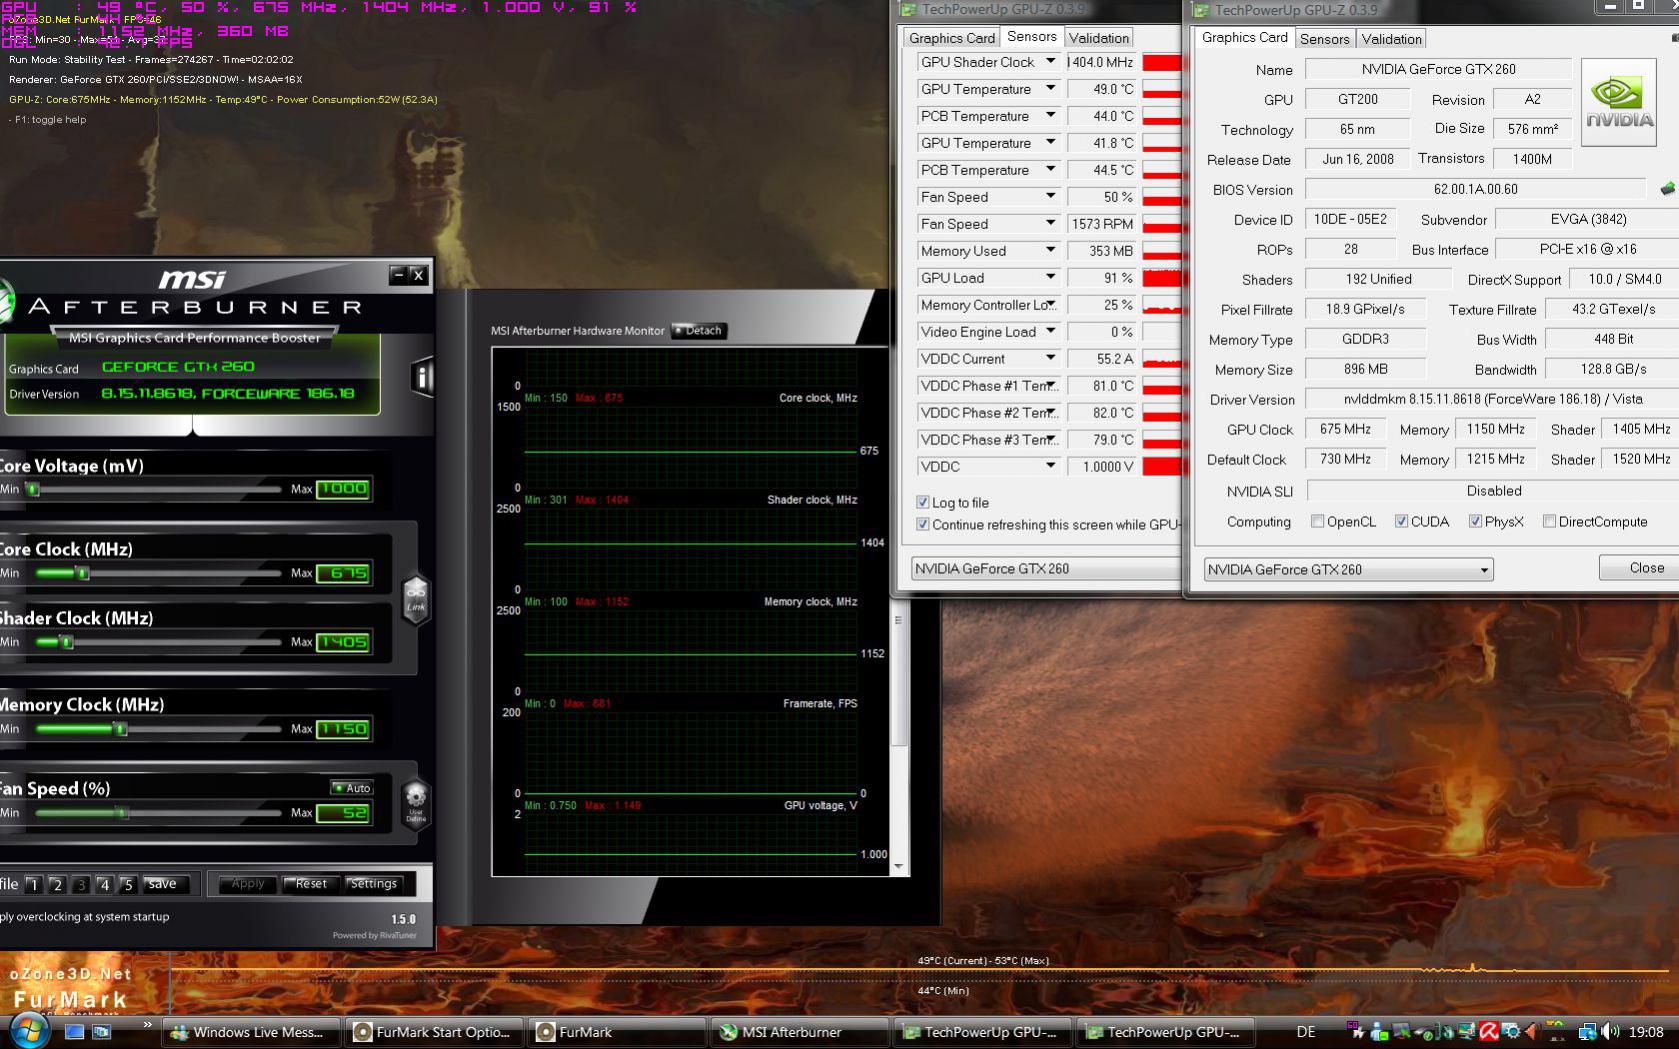Close the MSI Afterburner window

click(x=419, y=274)
